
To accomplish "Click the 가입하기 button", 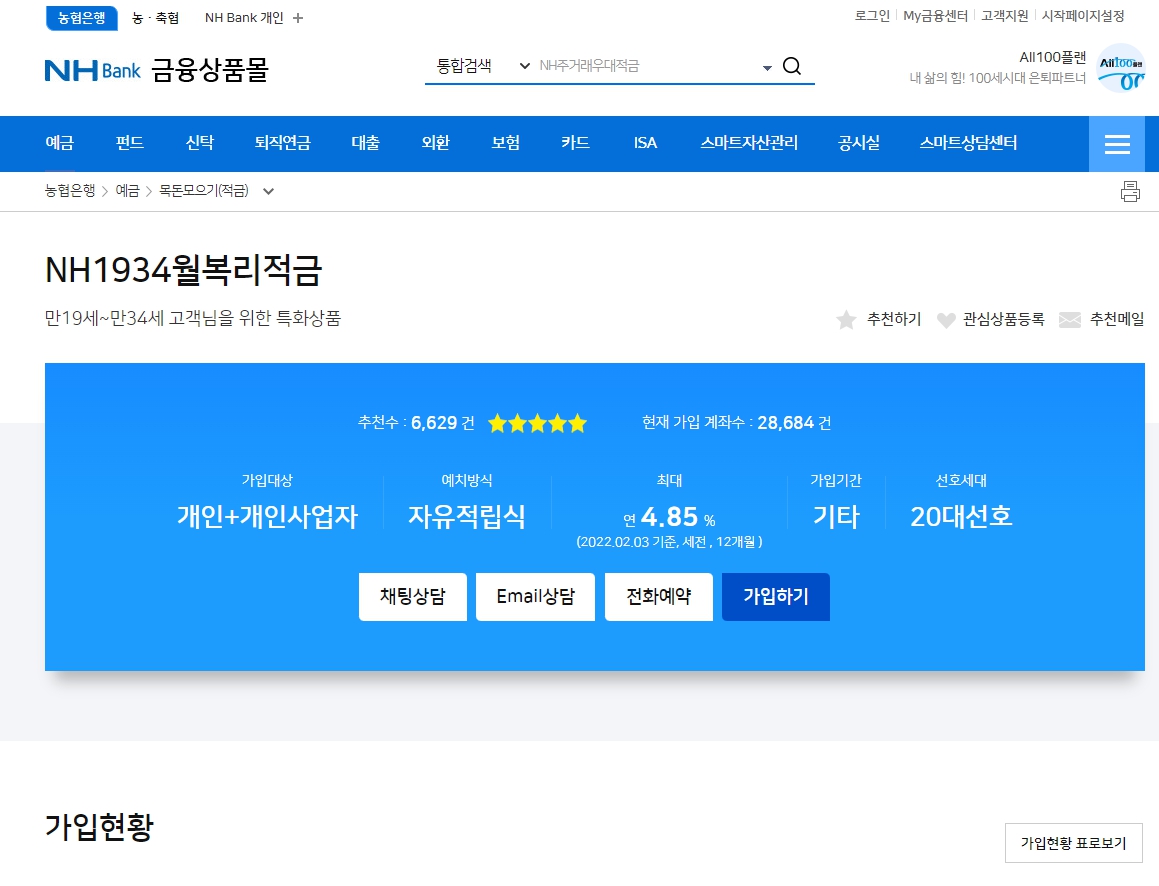I will coord(775,597).
